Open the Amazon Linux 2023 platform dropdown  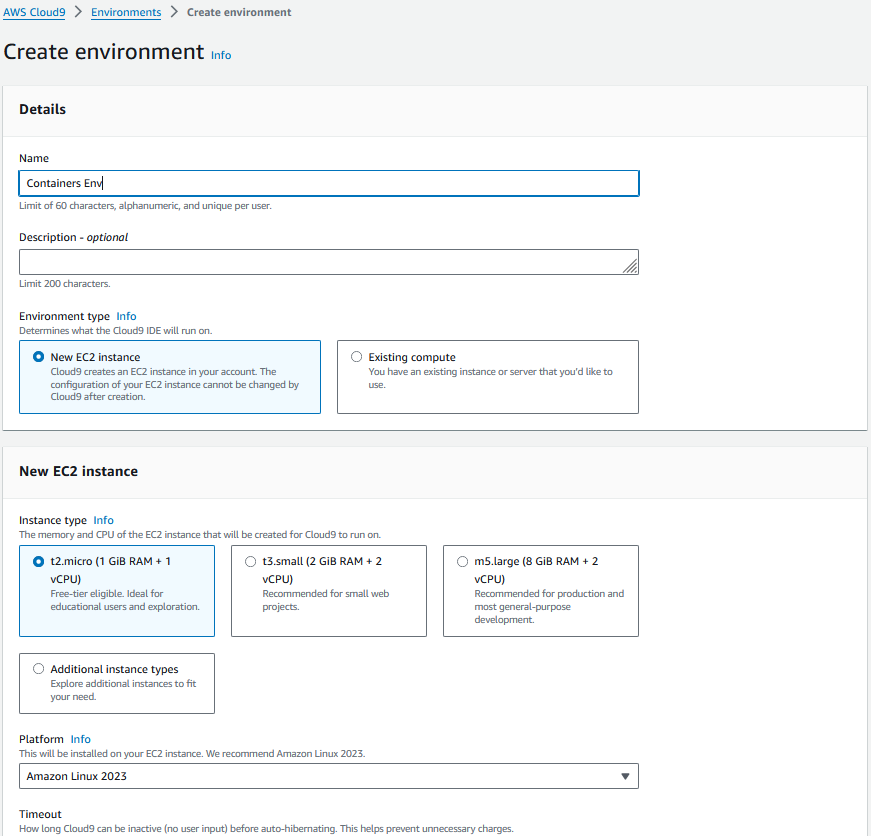(329, 776)
